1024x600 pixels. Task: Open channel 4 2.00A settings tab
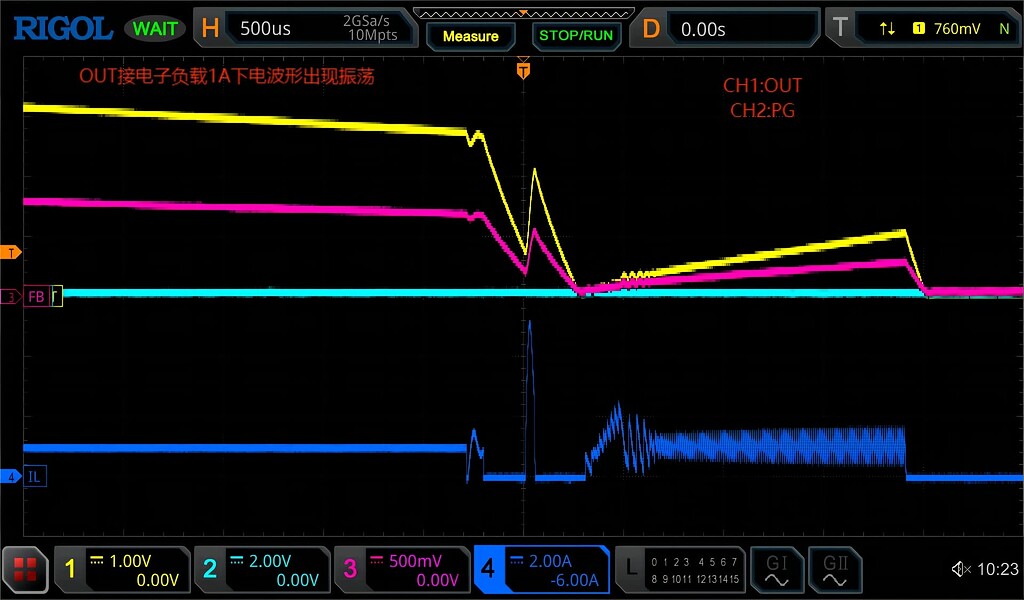pos(541,570)
